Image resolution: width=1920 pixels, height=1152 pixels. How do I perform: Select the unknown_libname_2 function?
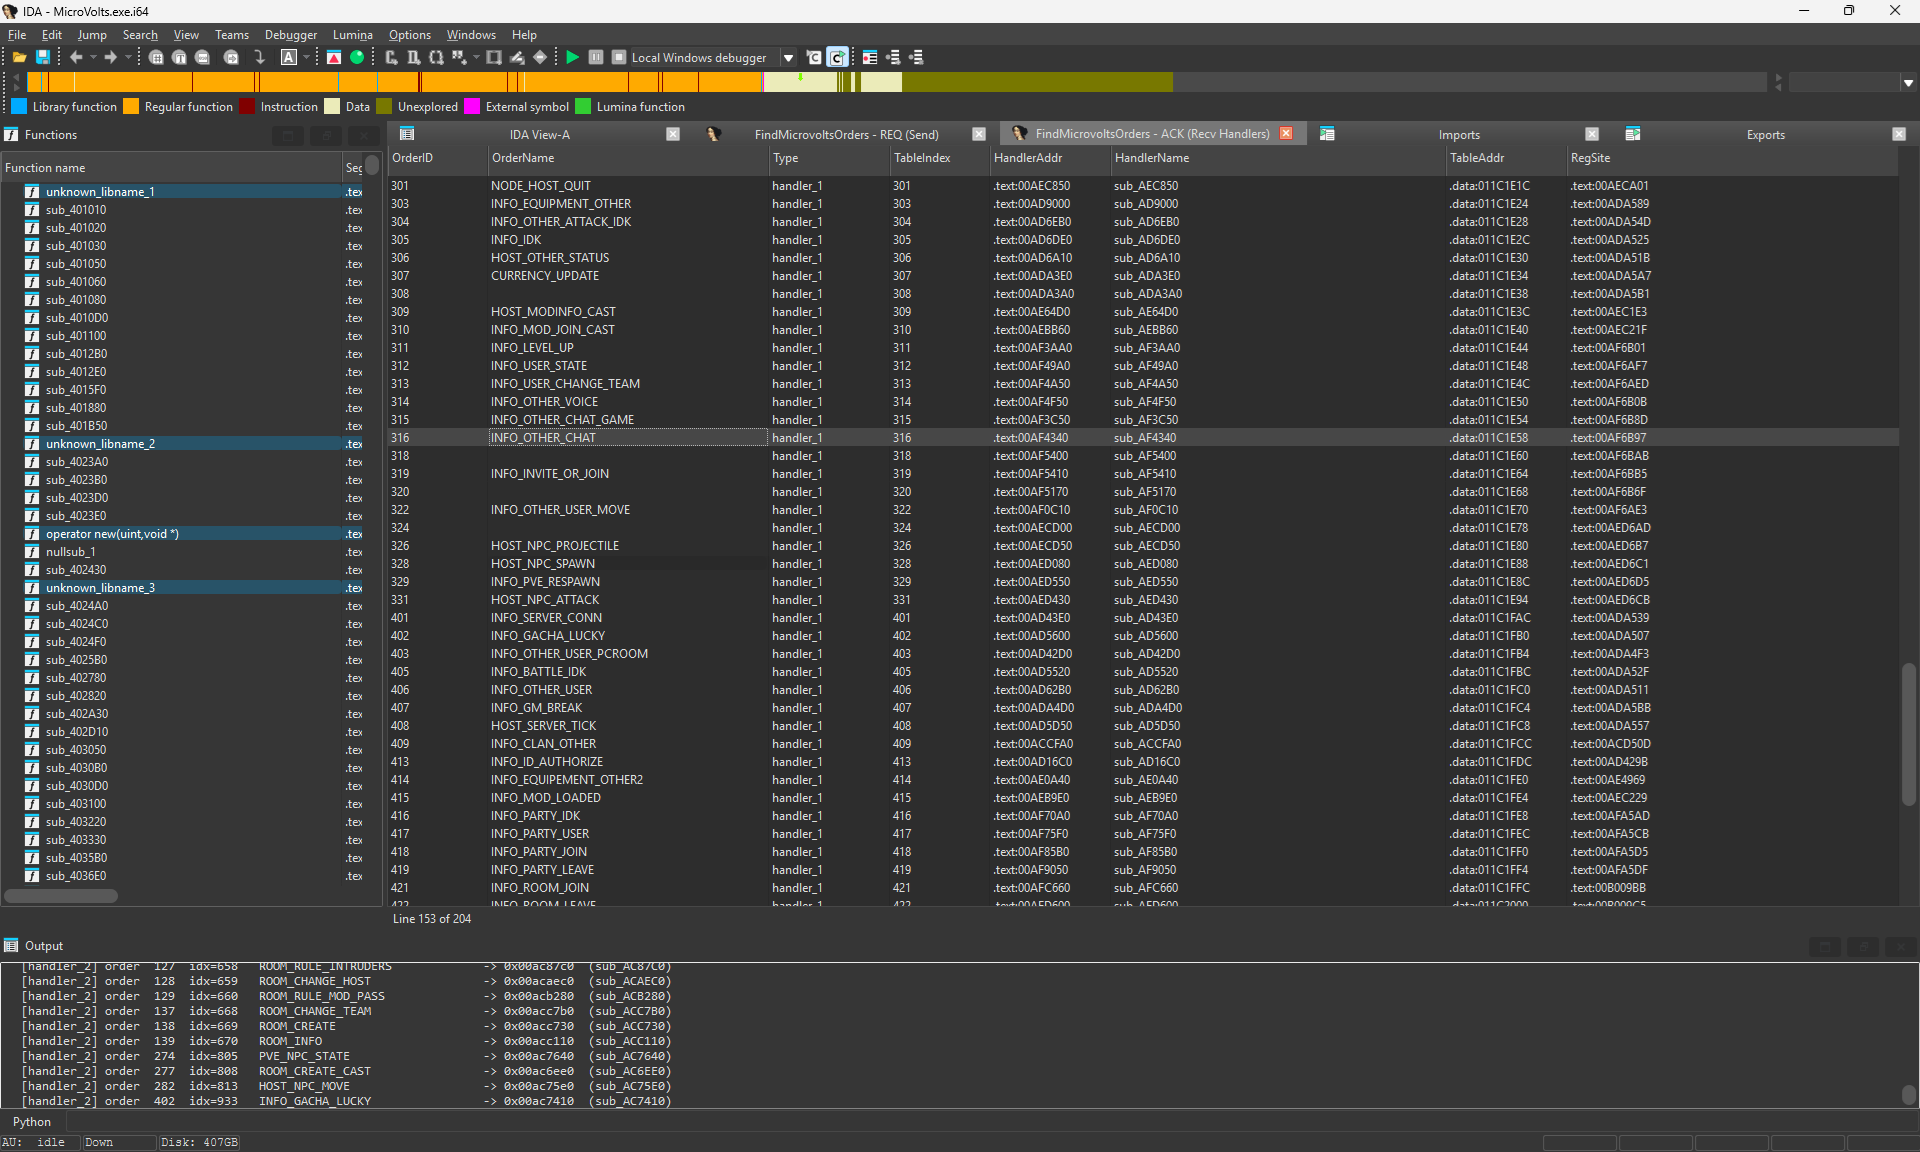click(x=100, y=444)
